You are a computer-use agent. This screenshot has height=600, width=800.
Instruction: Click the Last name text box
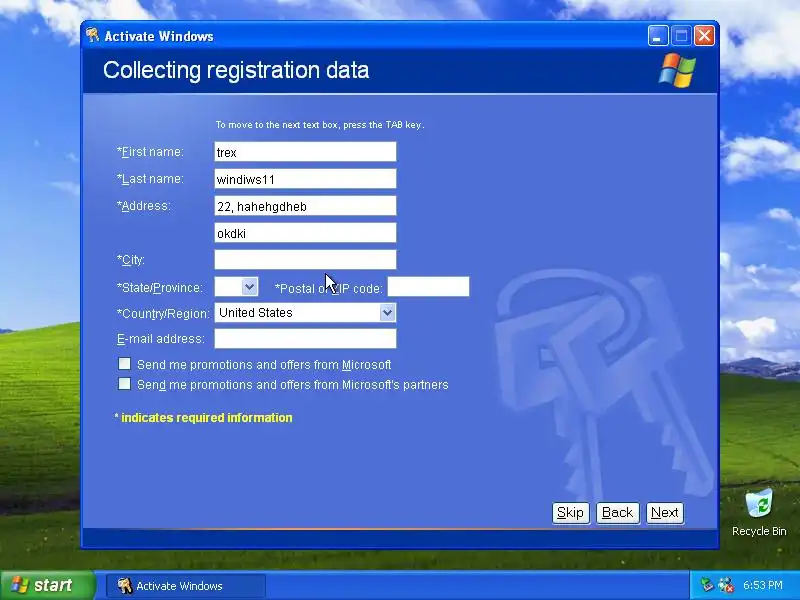305,179
